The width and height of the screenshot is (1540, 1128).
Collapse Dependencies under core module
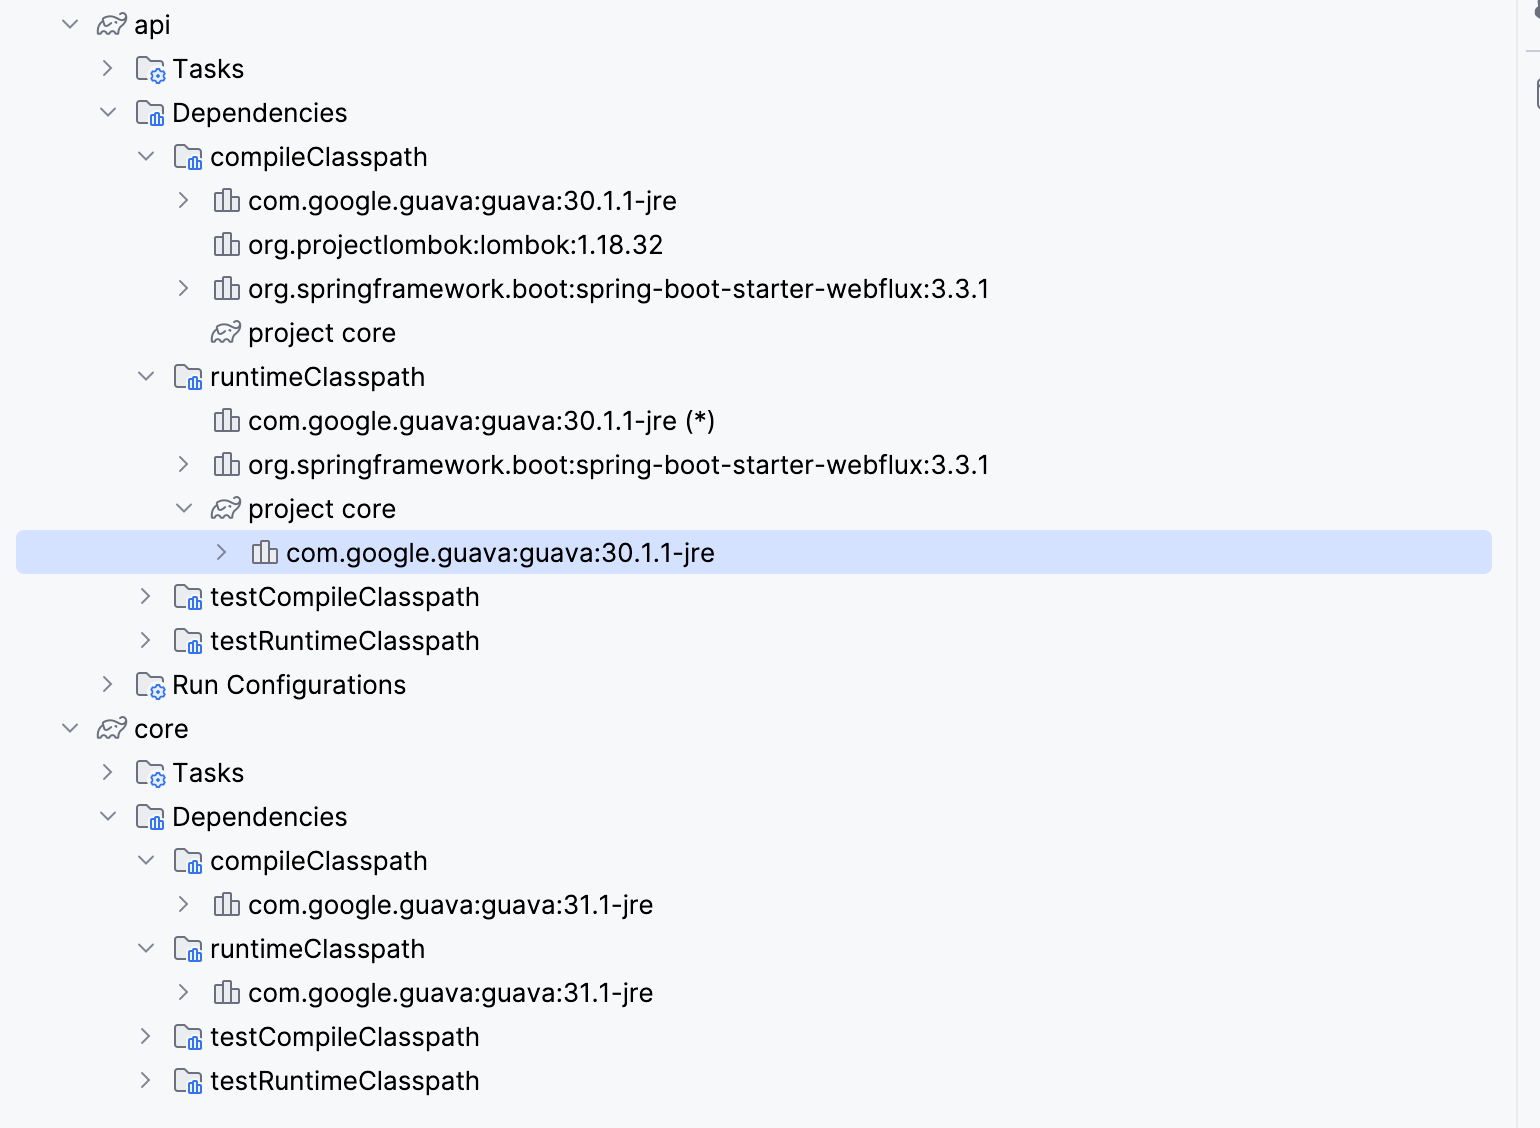coord(108,816)
